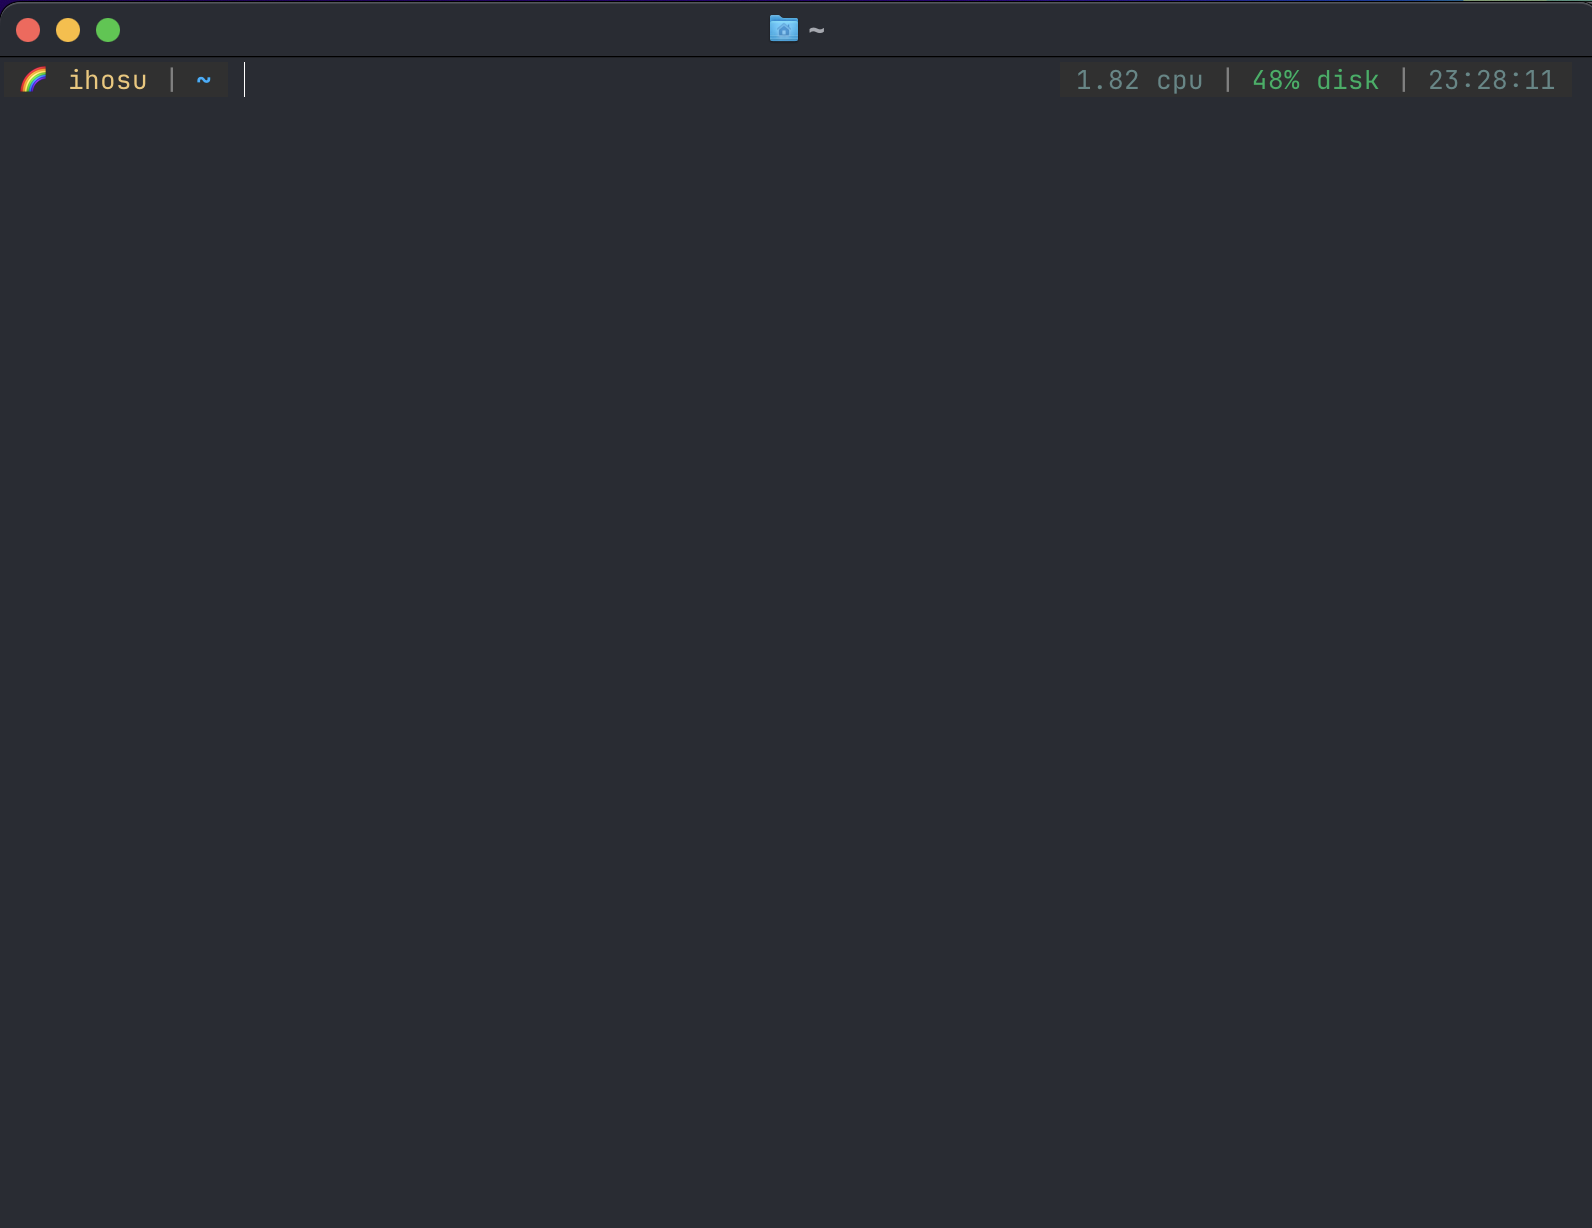Click the rainbow icon in the prompt
Image resolution: width=1592 pixels, height=1228 pixels.
34,80
